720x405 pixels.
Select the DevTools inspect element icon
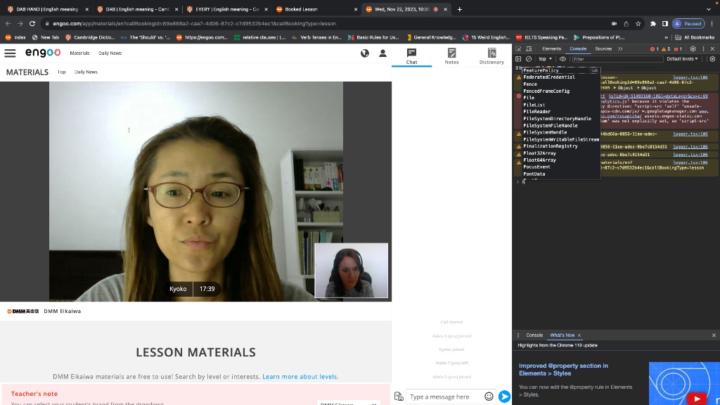(518, 49)
